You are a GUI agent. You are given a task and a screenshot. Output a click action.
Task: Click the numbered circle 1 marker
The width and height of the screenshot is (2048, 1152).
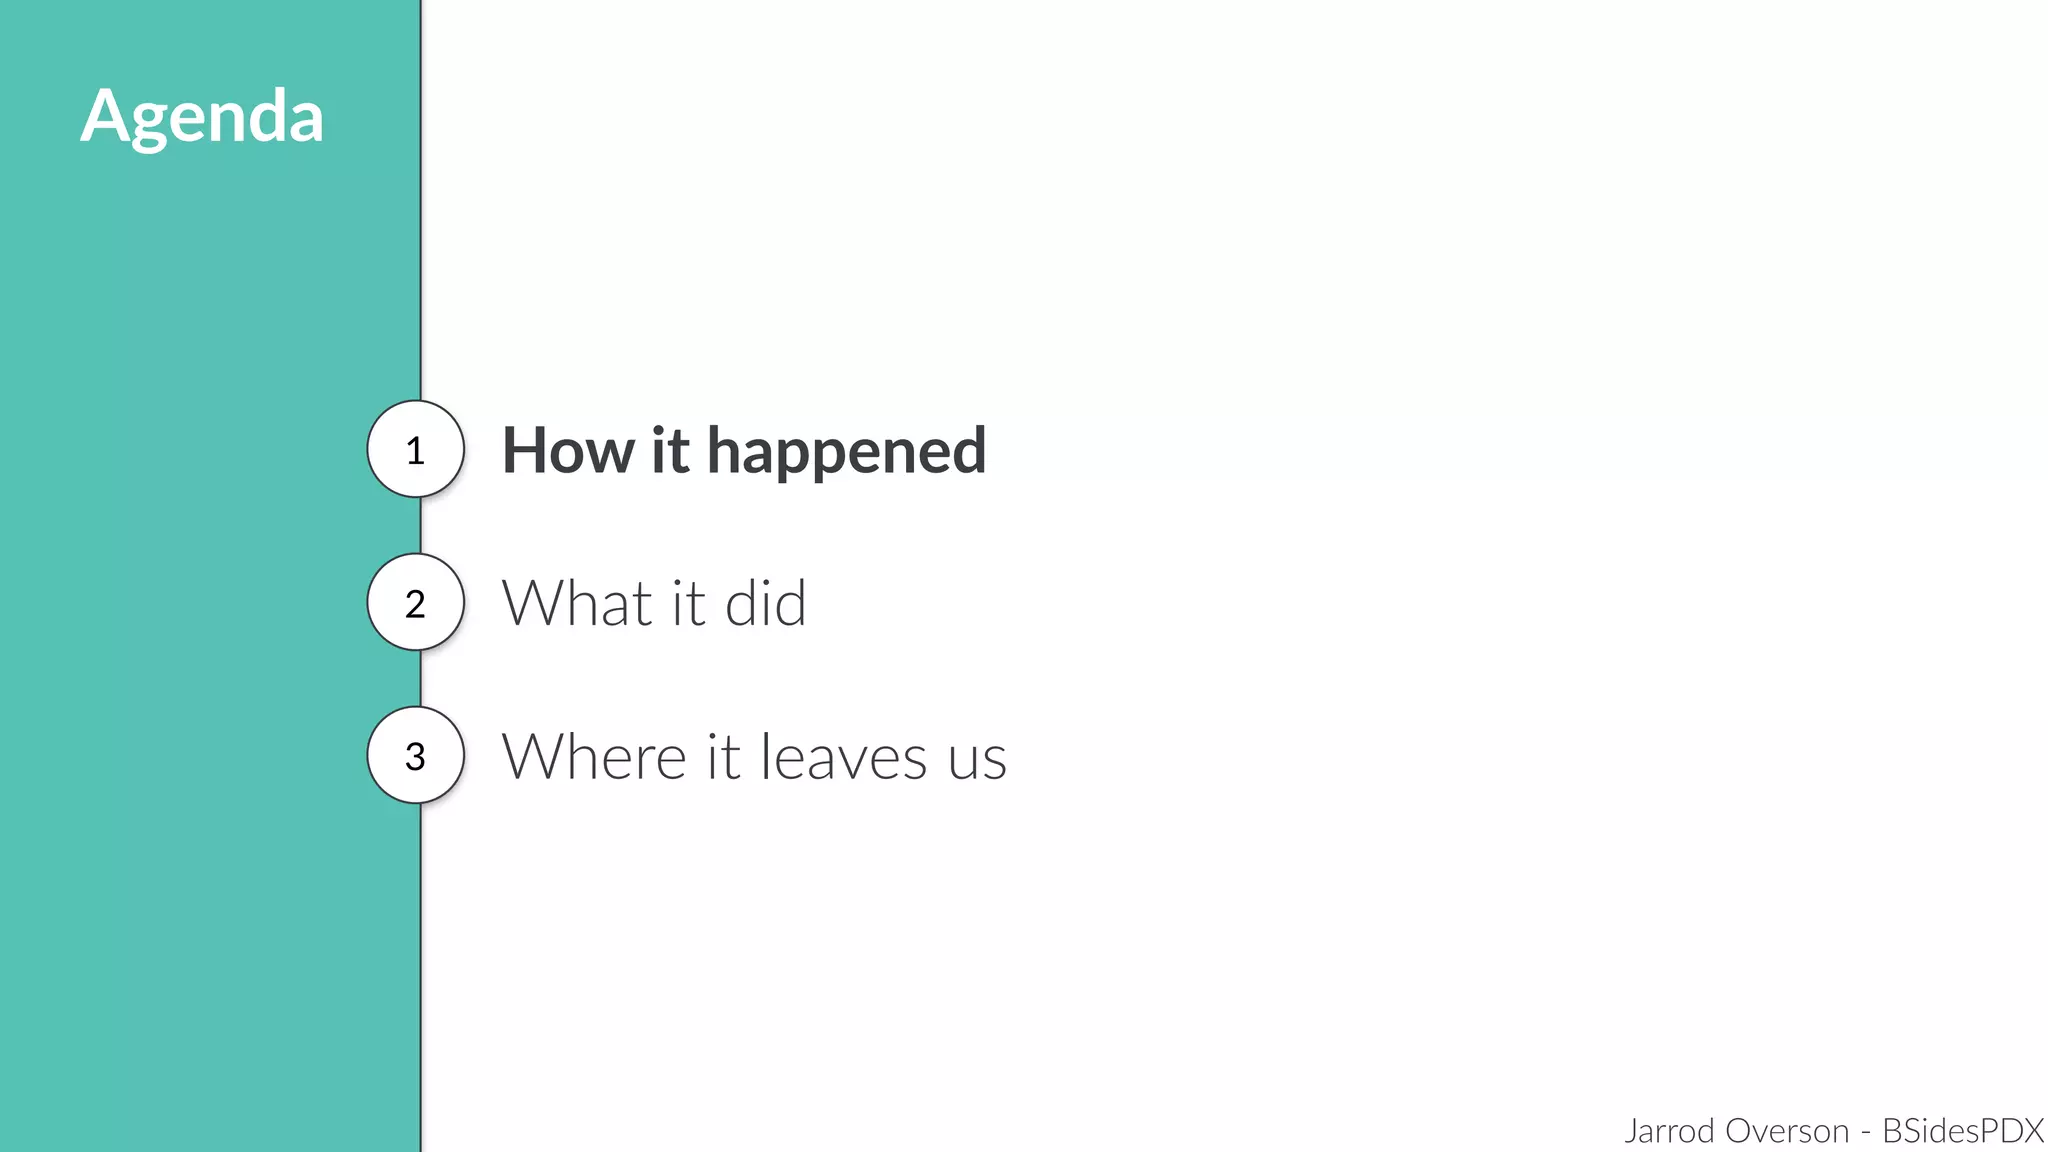pos(415,450)
